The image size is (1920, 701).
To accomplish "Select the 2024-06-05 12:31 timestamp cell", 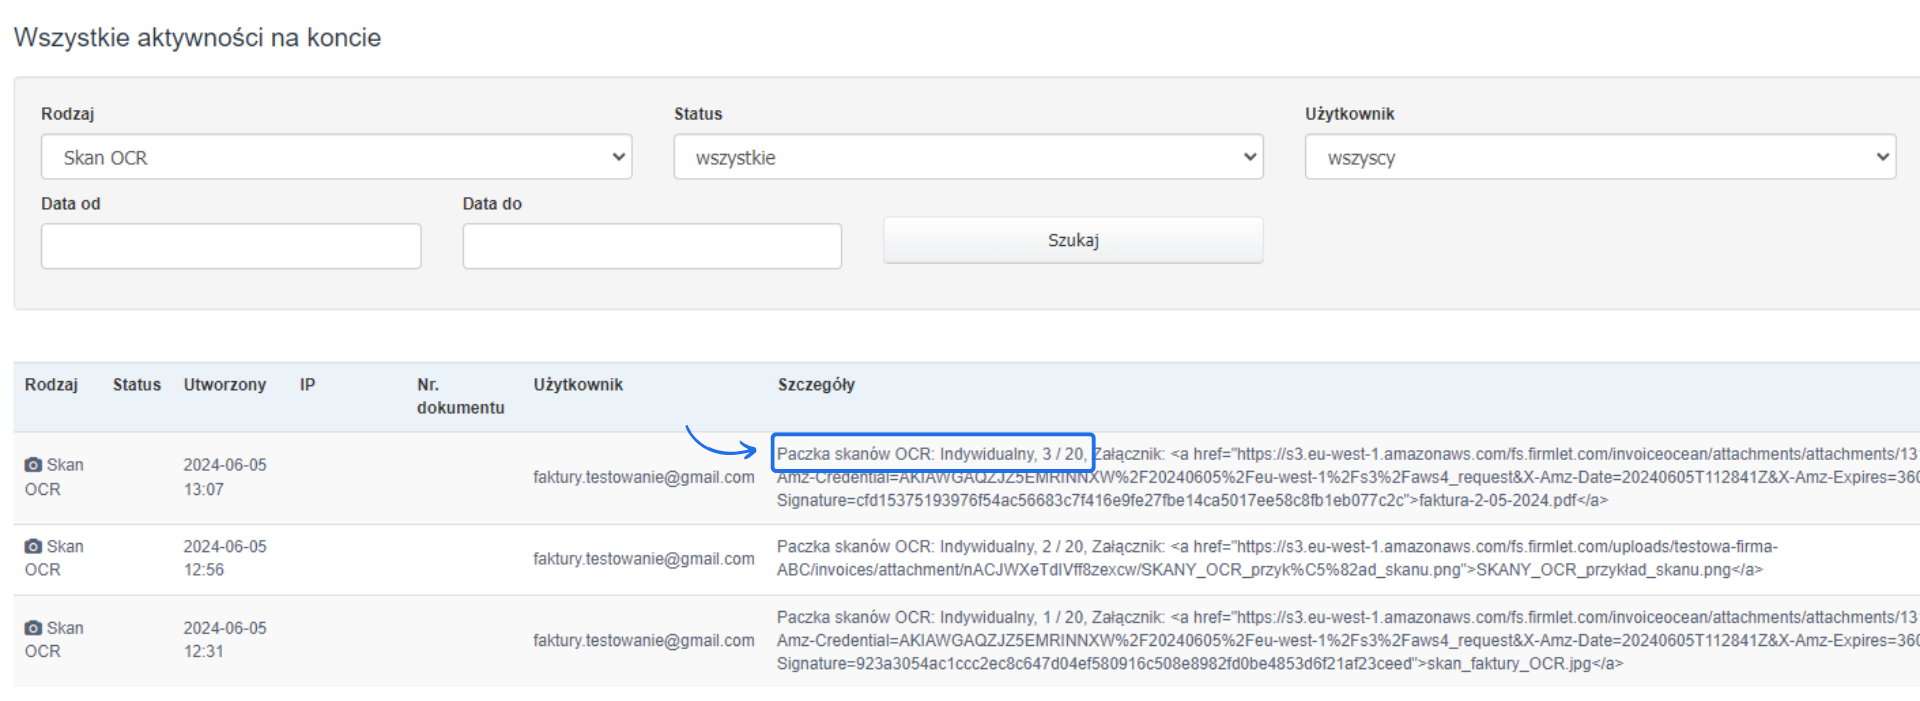I will click(x=225, y=640).
